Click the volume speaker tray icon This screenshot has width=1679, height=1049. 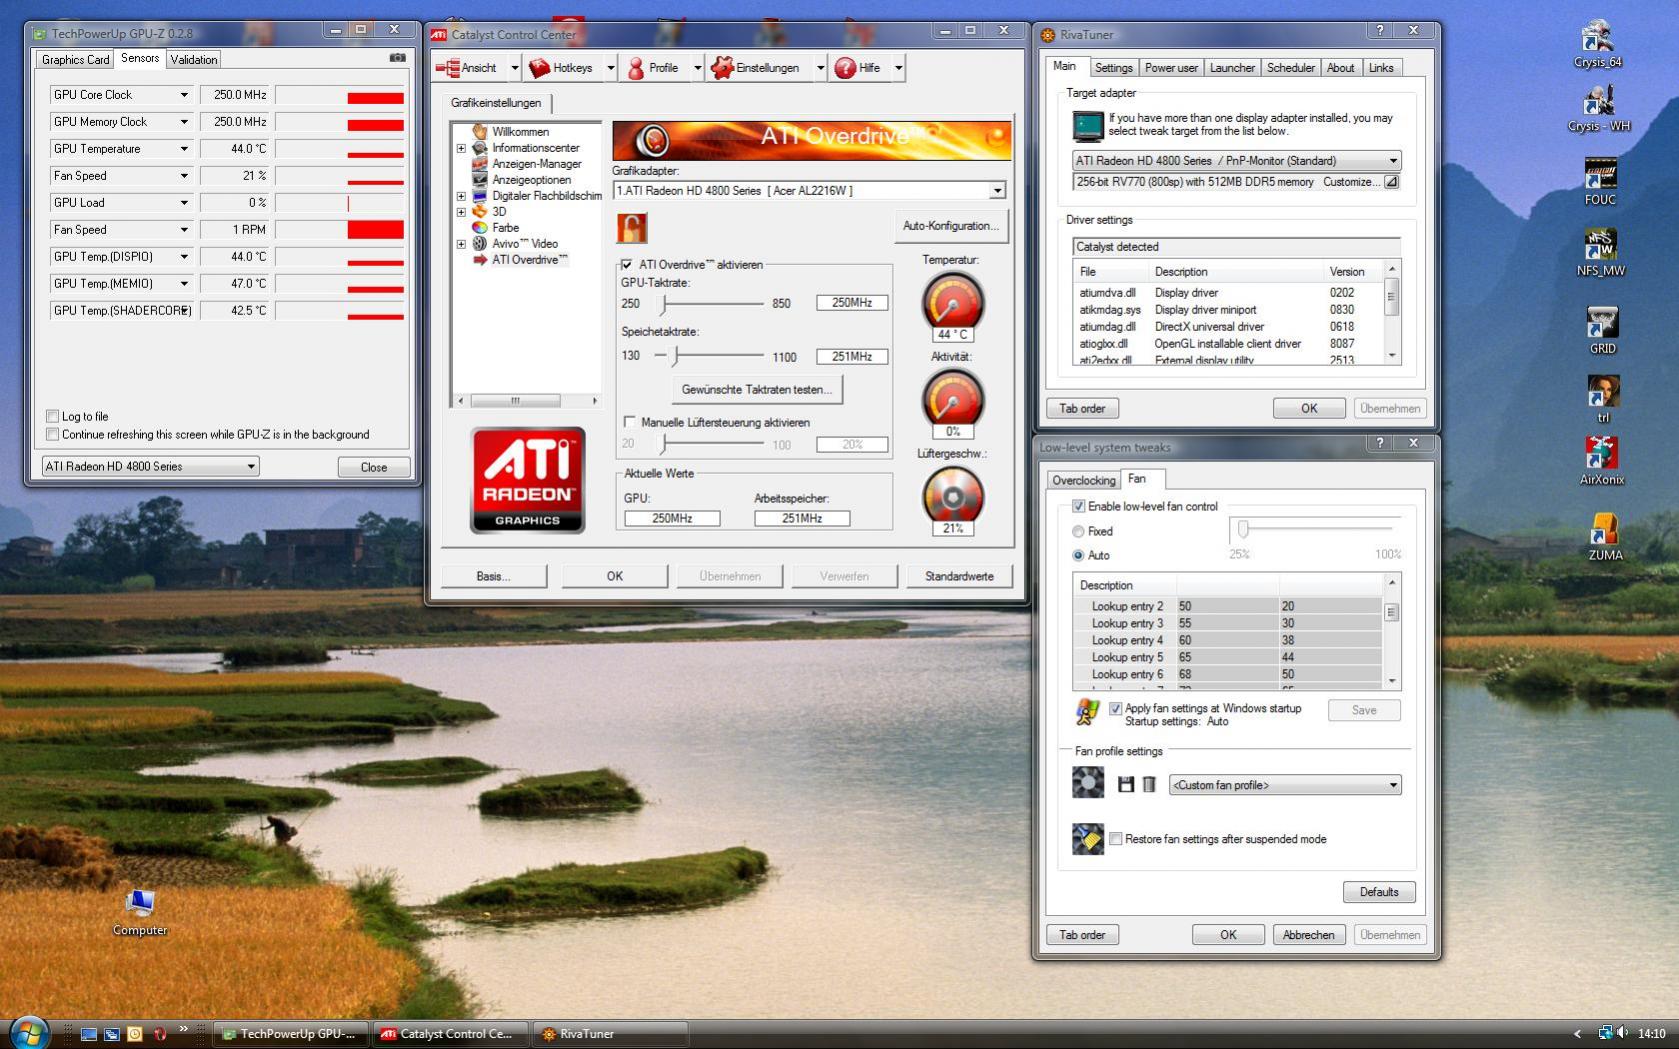[x=1622, y=1033]
